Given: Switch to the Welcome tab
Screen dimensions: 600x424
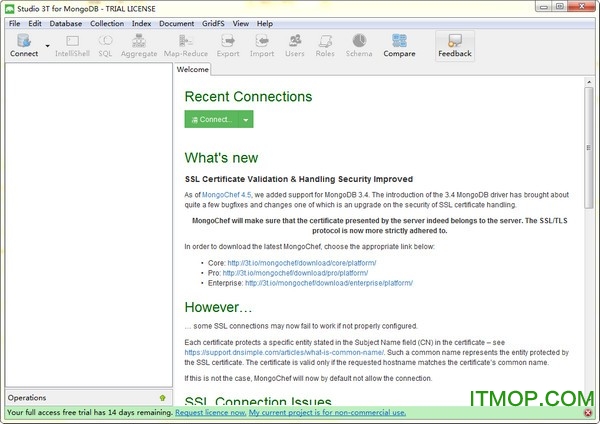Looking at the screenshot, I should coord(193,70).
